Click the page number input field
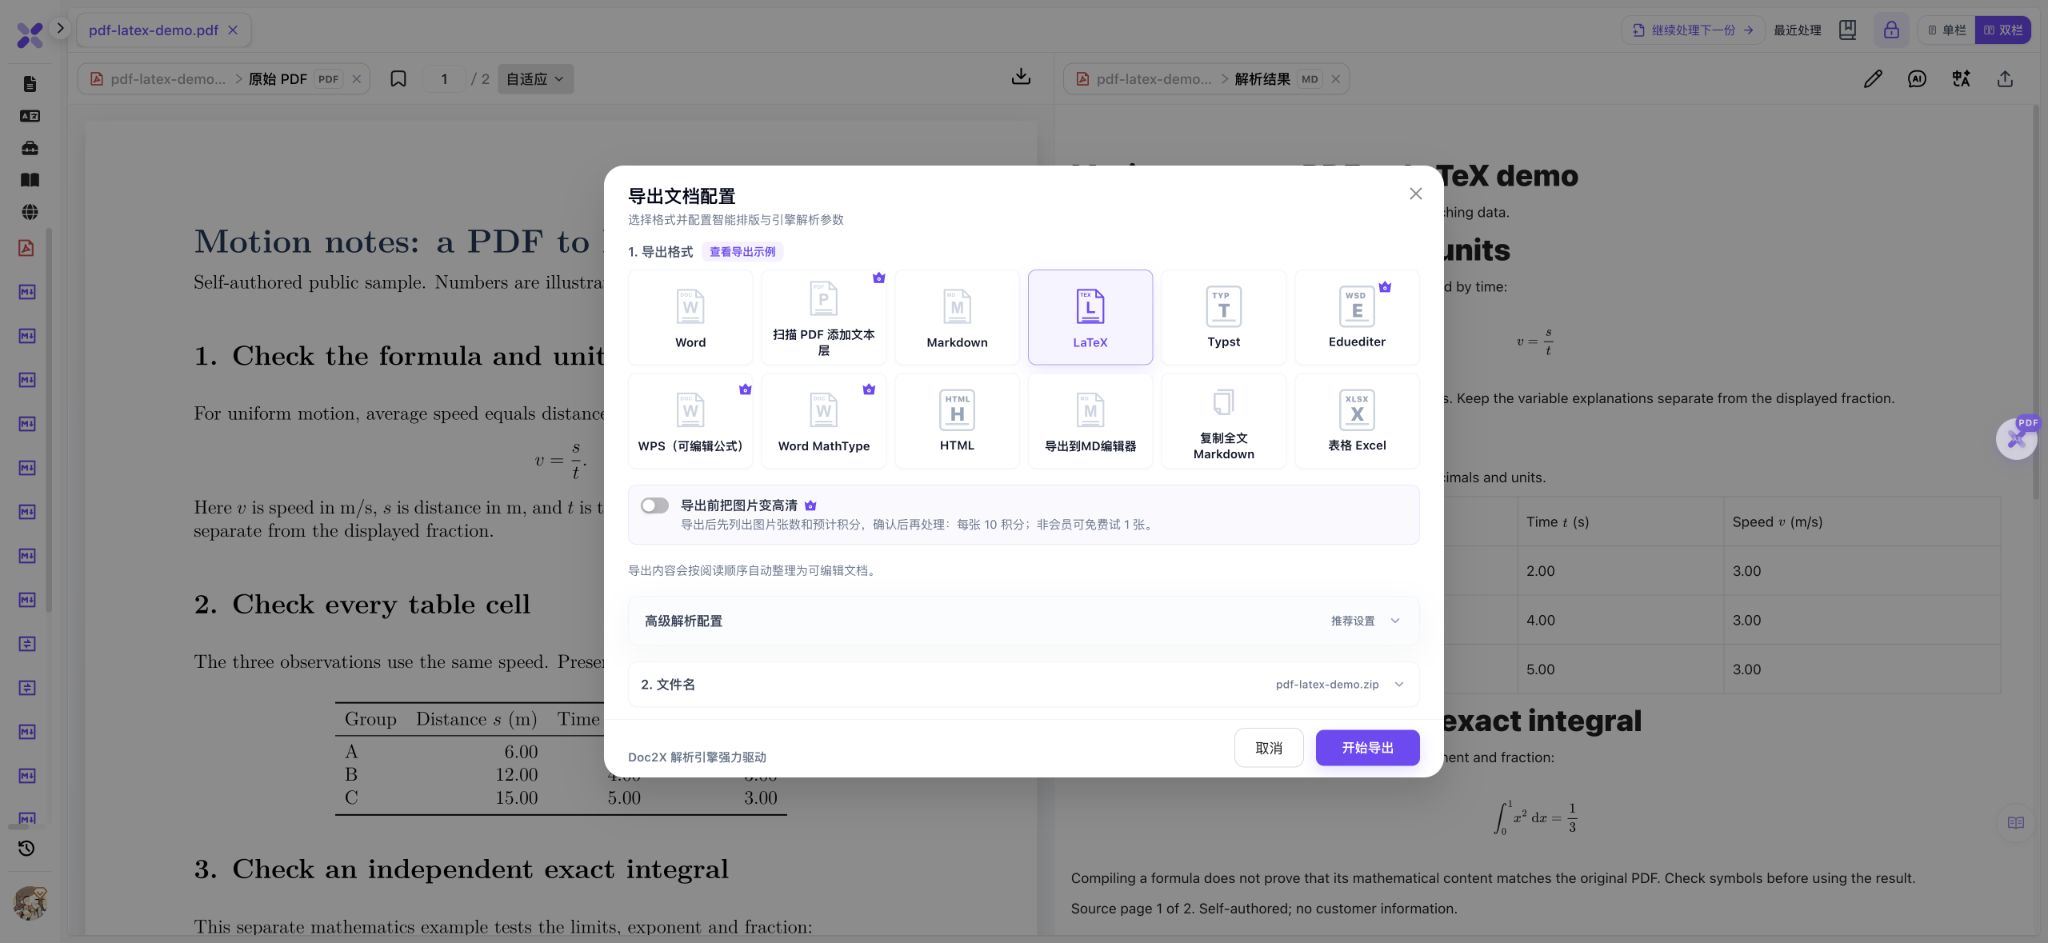Viewport: 2048px width, 943px height. [x=444, y=79]
